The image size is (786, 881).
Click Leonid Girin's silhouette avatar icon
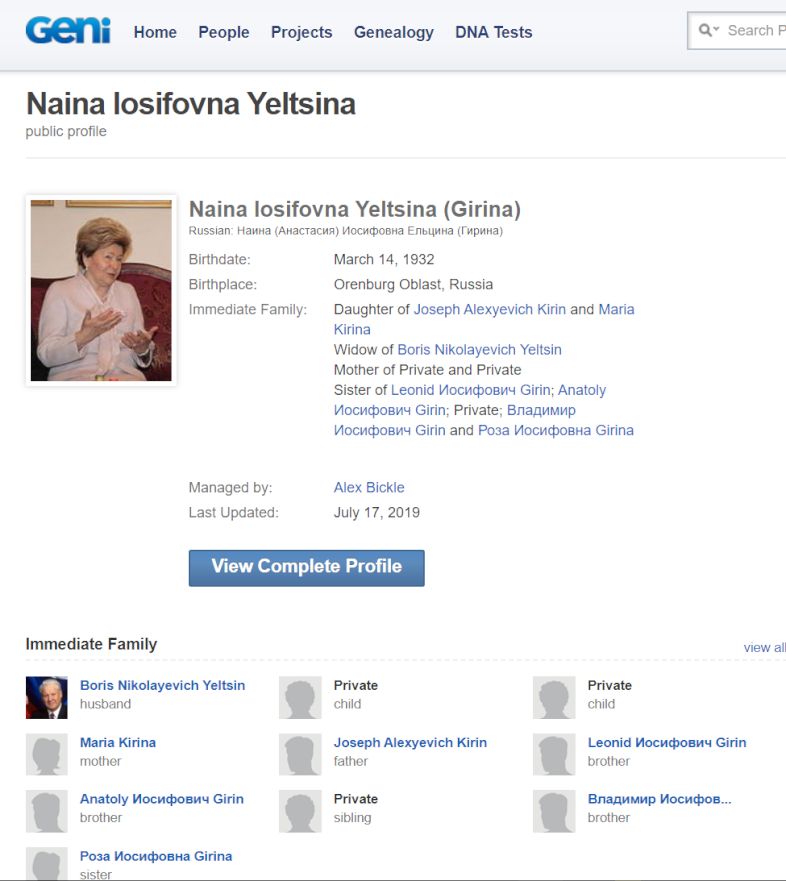pos(554,754)
